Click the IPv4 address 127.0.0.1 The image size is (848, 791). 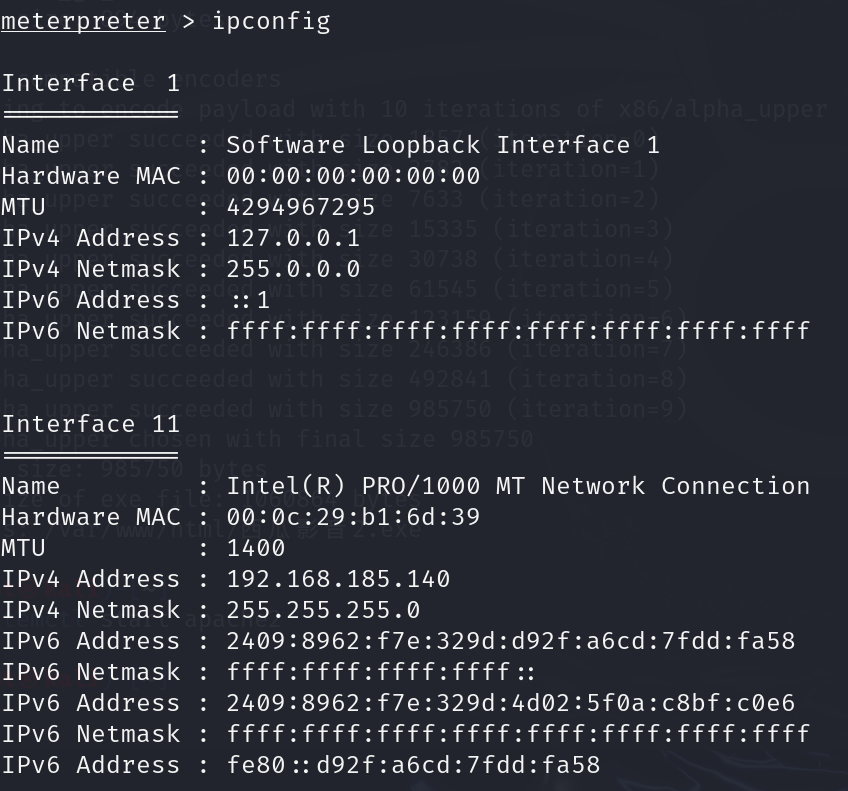293,238
